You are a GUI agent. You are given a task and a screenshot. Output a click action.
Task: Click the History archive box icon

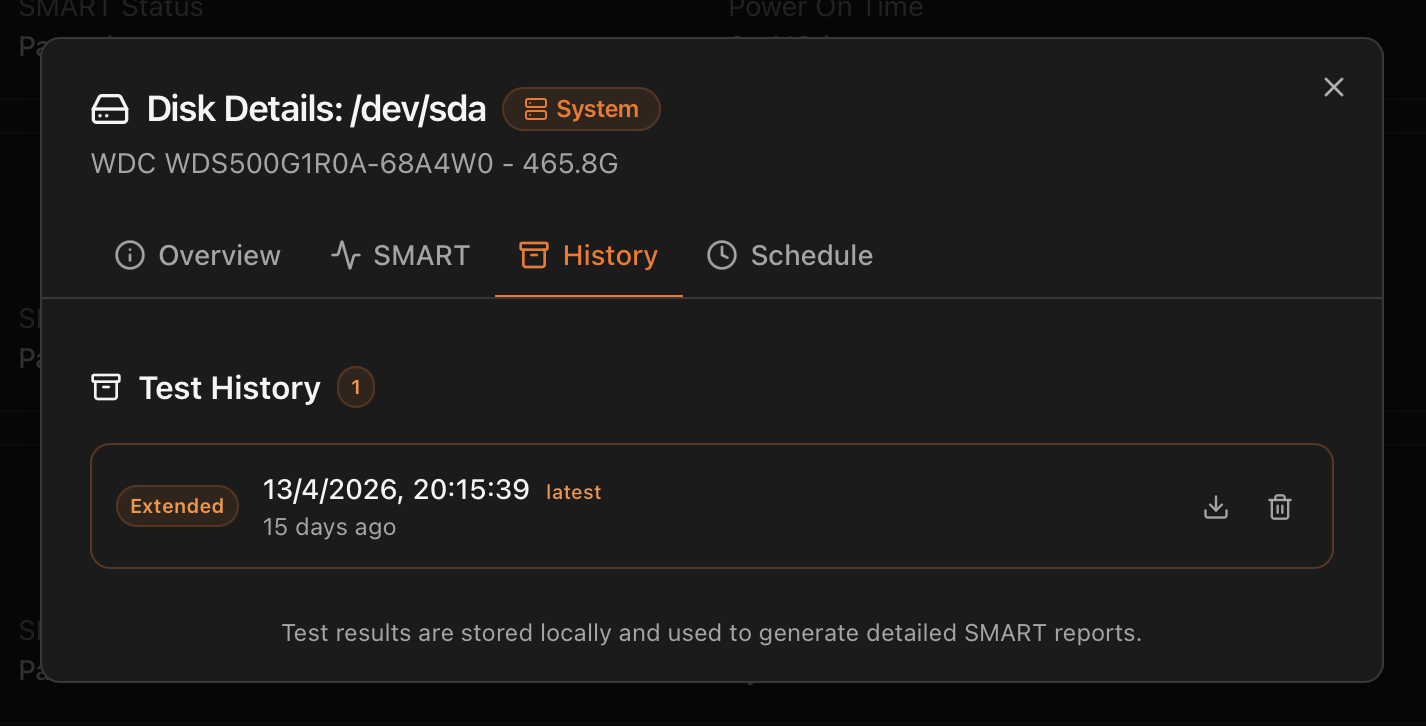pos(534,255)
